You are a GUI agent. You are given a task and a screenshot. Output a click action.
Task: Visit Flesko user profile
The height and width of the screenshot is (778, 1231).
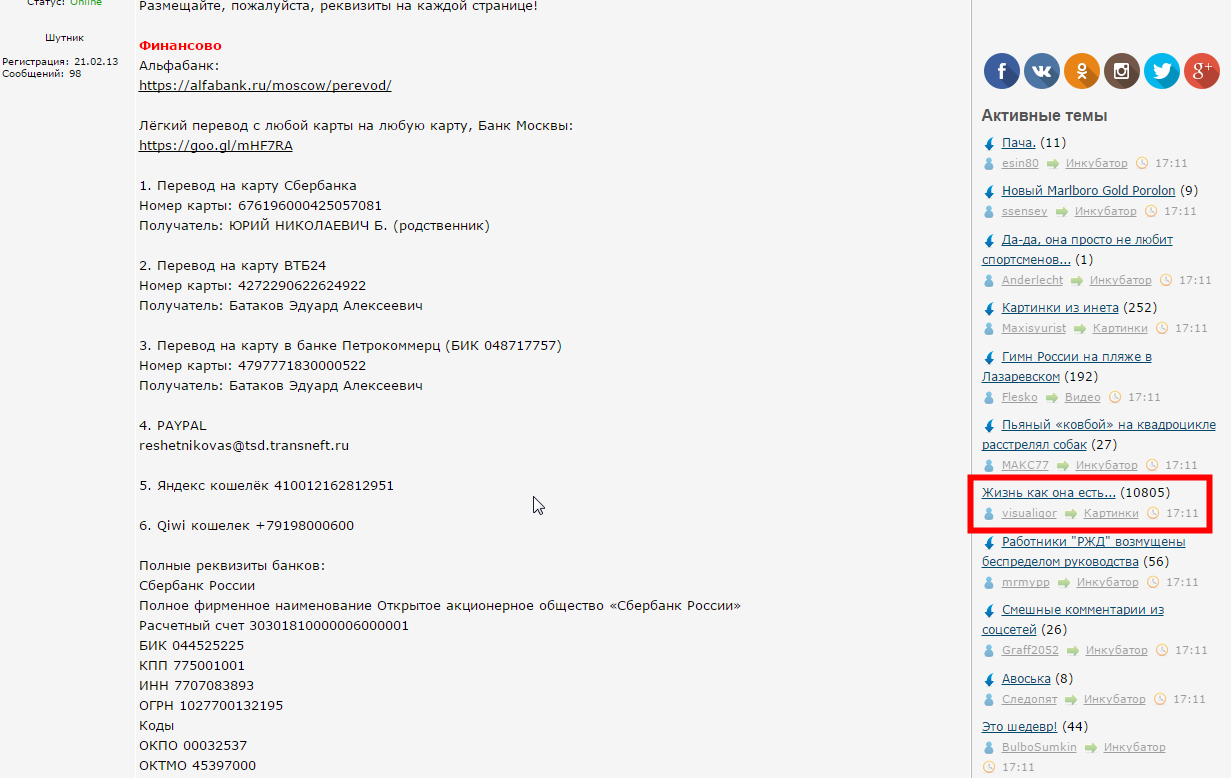pos(1020,398)
